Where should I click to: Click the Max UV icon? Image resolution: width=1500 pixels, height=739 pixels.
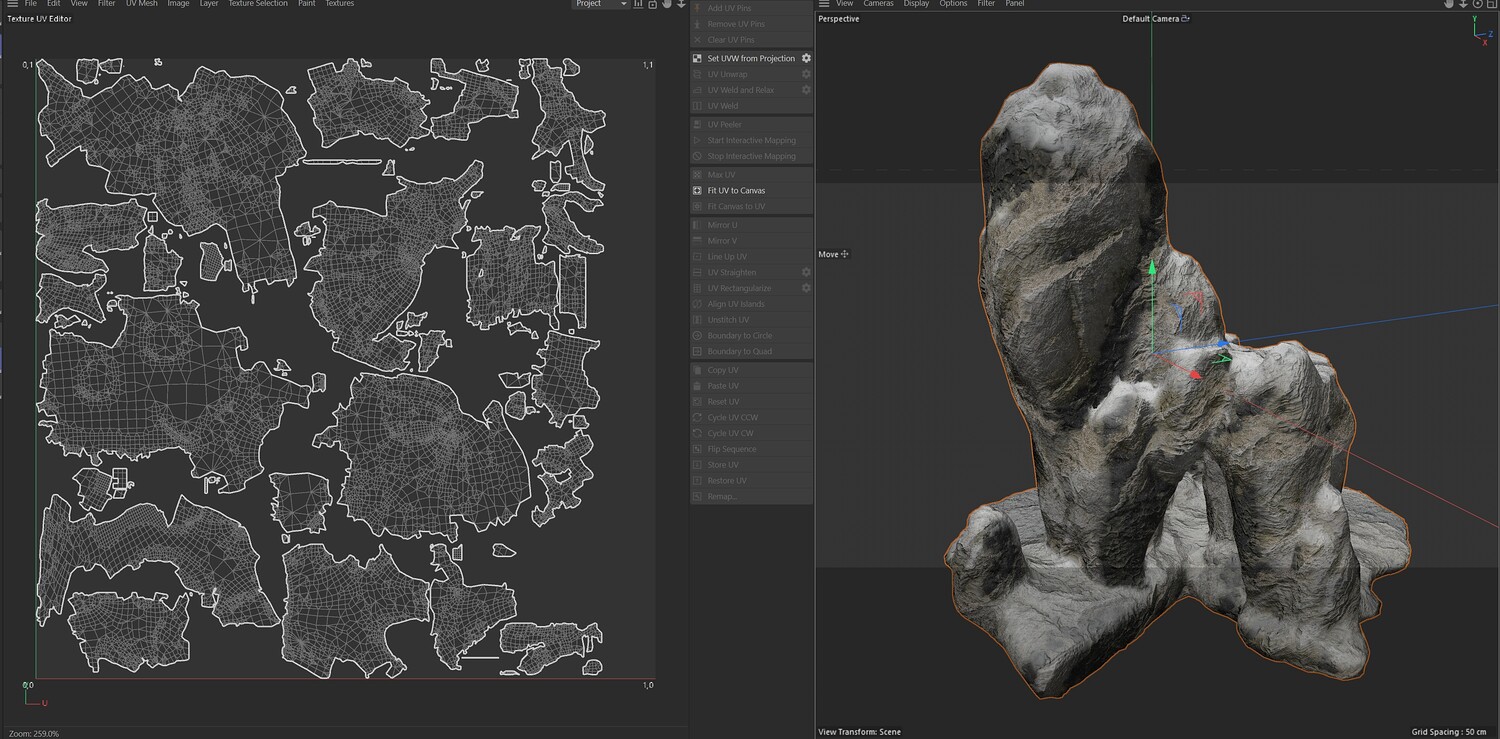pos(698,175)
